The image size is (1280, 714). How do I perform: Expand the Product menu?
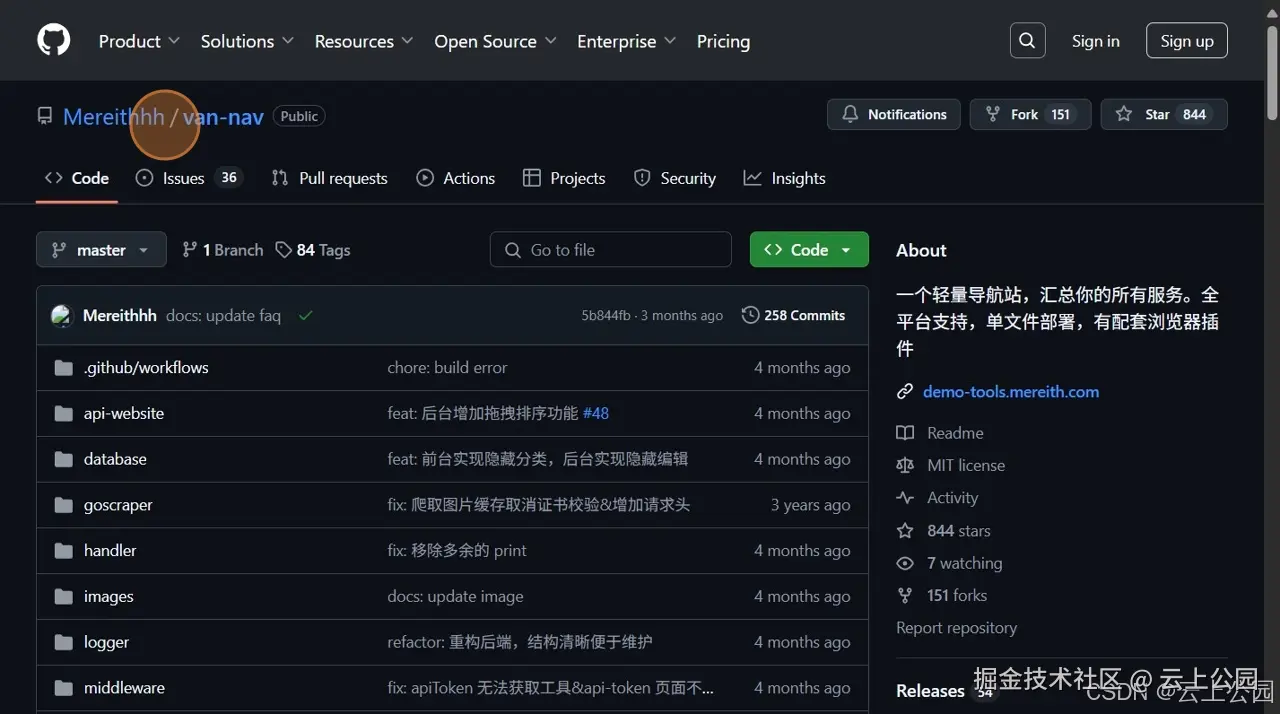[139, 41]
